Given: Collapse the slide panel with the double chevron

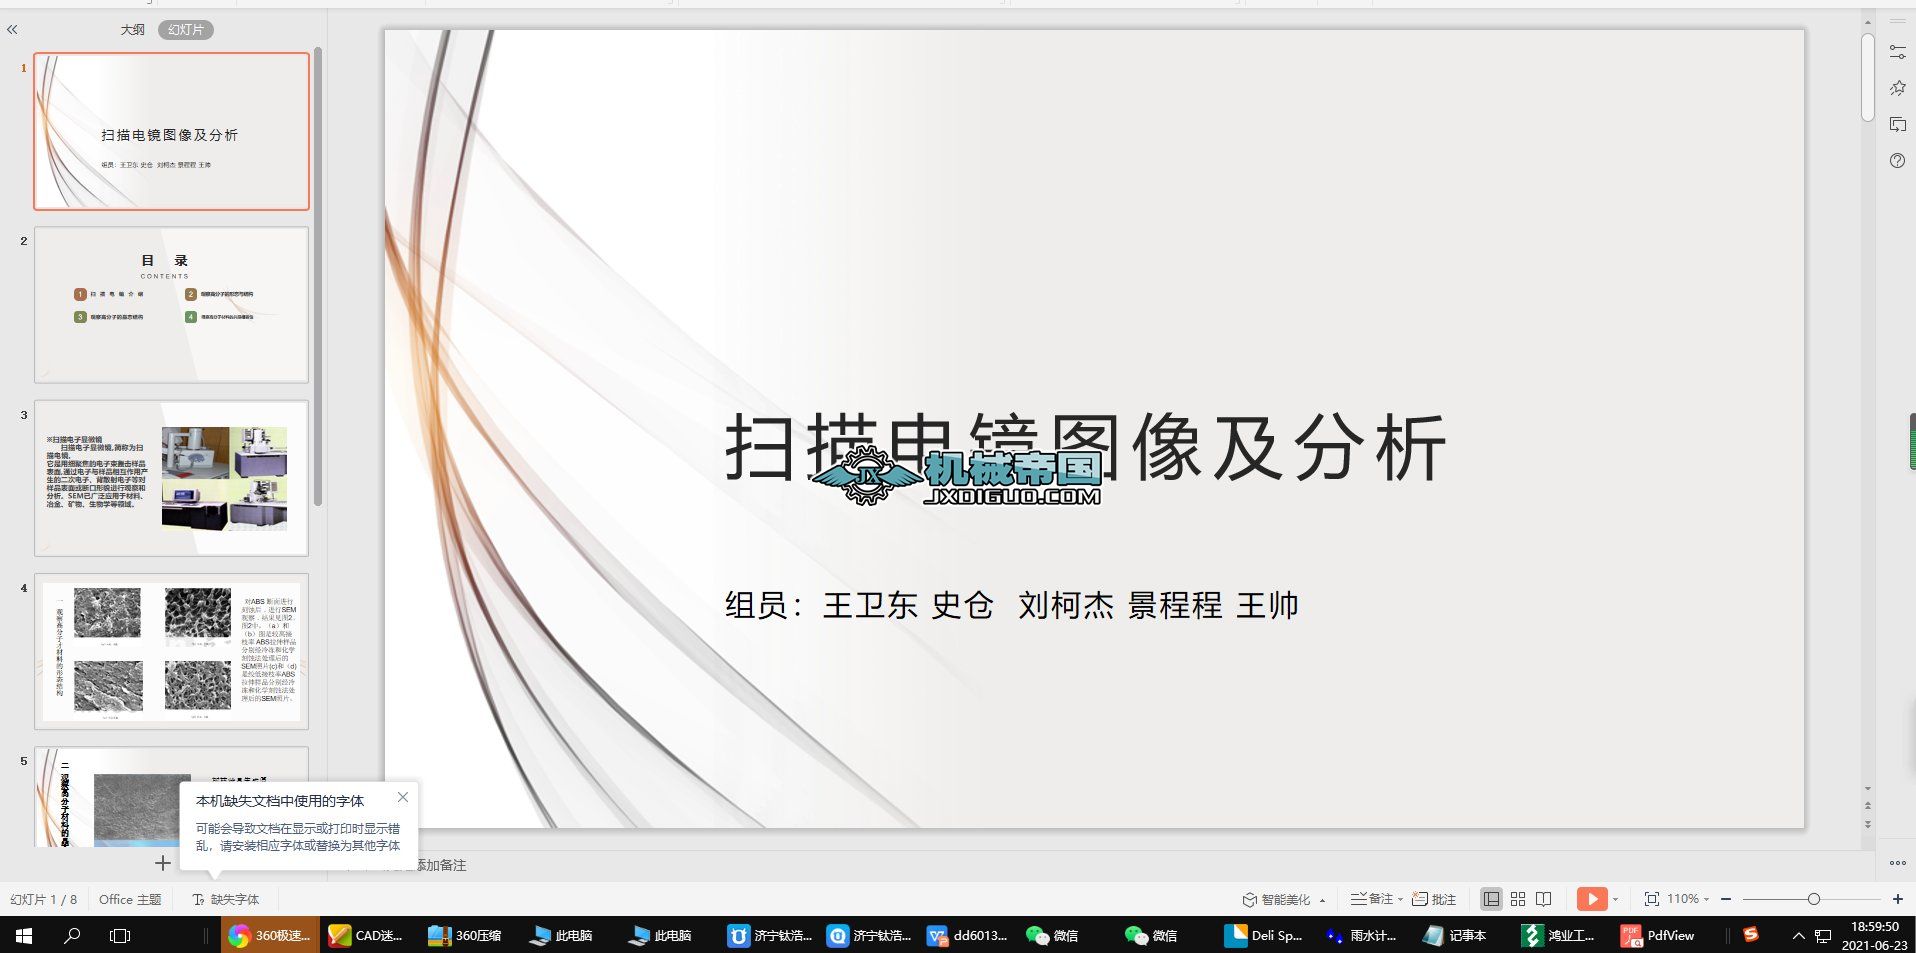Looking at the screenshot, I should point(12,30).
